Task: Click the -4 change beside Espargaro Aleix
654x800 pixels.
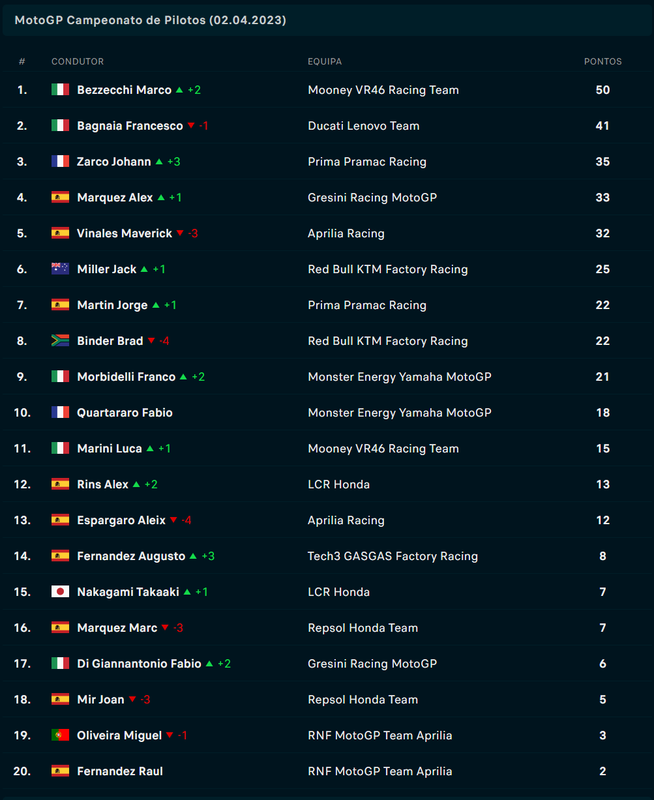Action: tap(186, 520)
